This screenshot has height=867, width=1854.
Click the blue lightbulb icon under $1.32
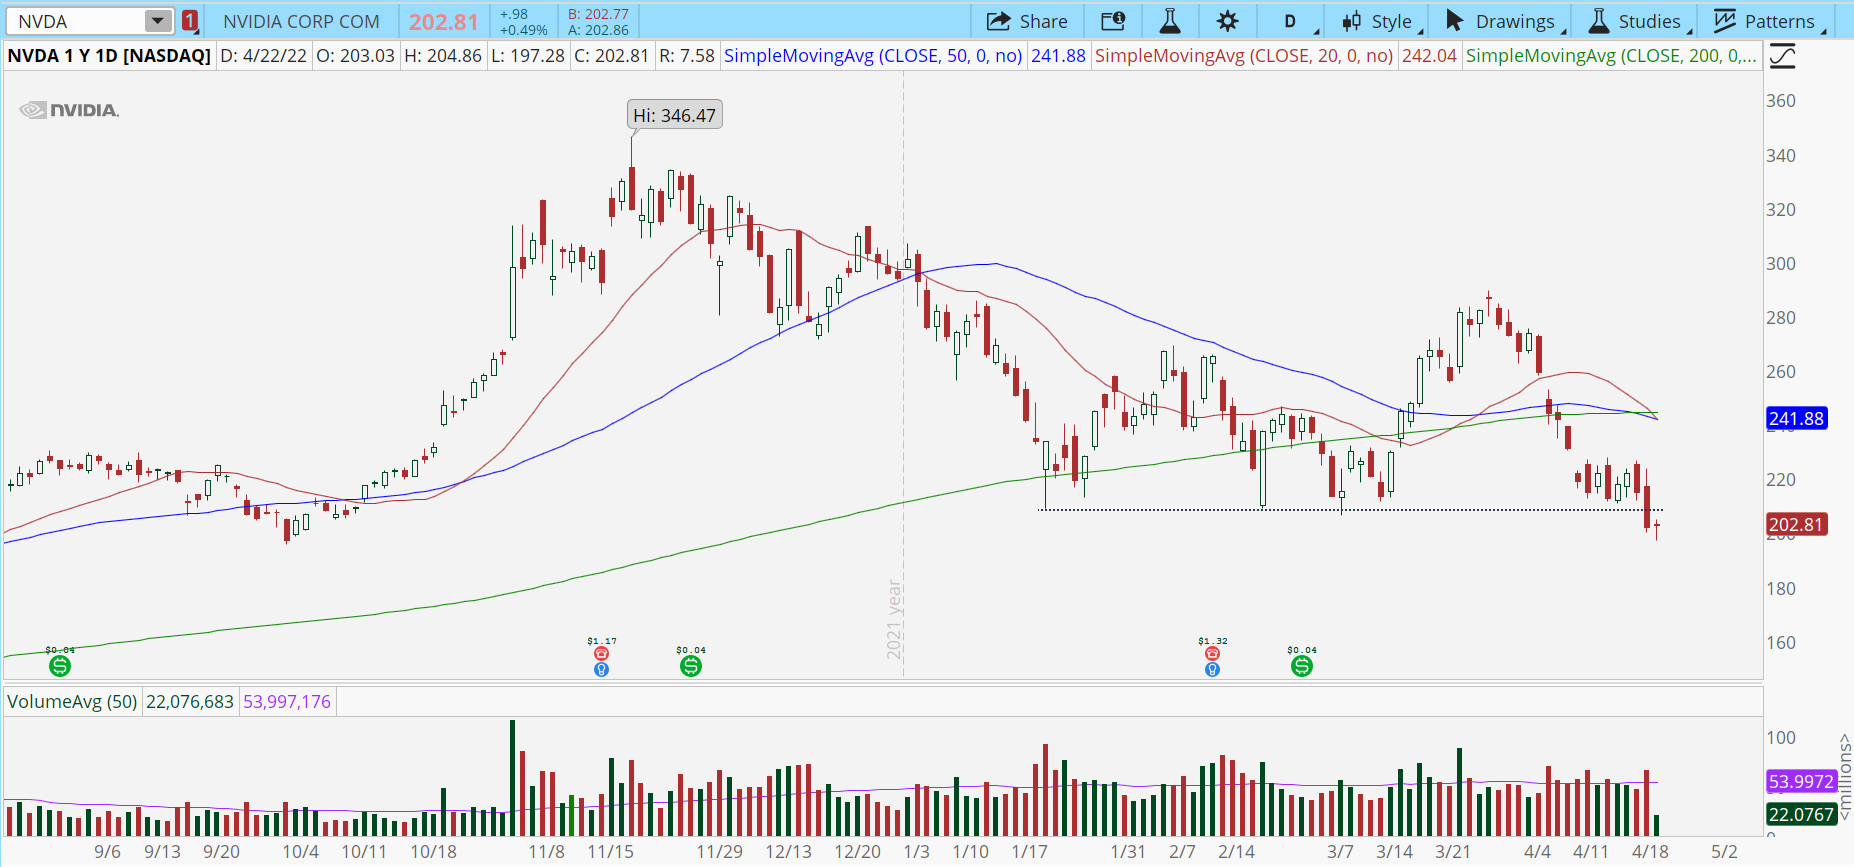point(1213,669)
